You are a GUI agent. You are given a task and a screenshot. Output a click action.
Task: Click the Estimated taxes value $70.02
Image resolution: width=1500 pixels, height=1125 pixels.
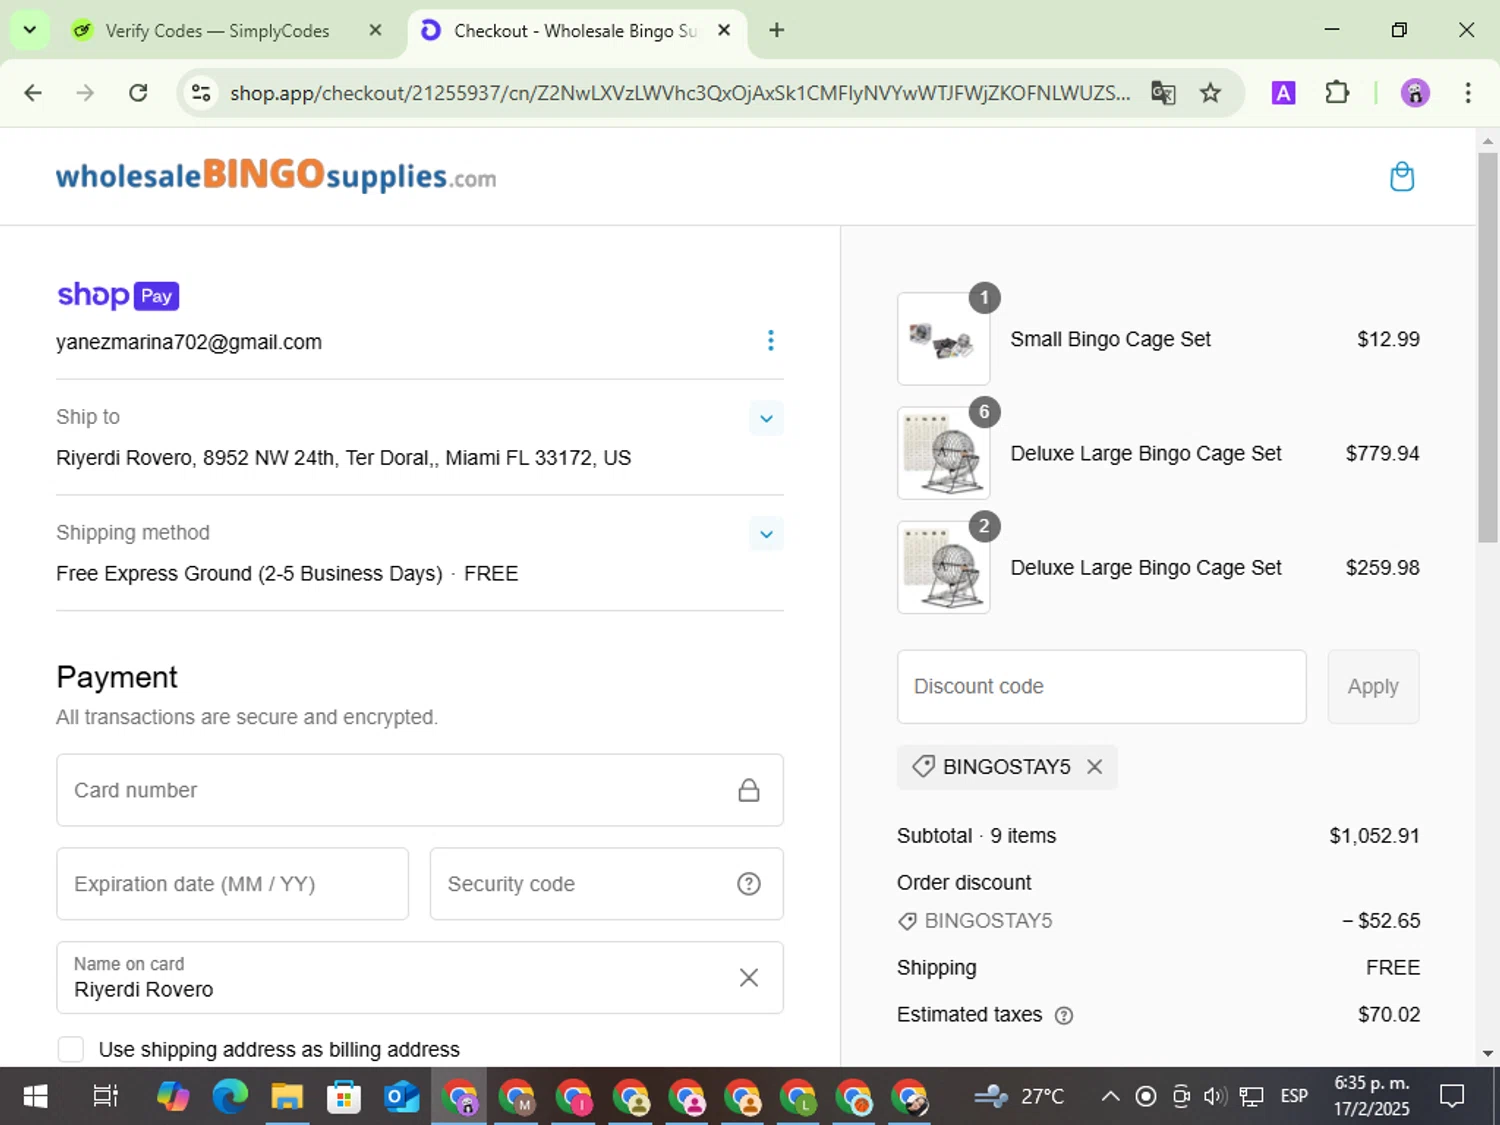coord(1389,1015)
